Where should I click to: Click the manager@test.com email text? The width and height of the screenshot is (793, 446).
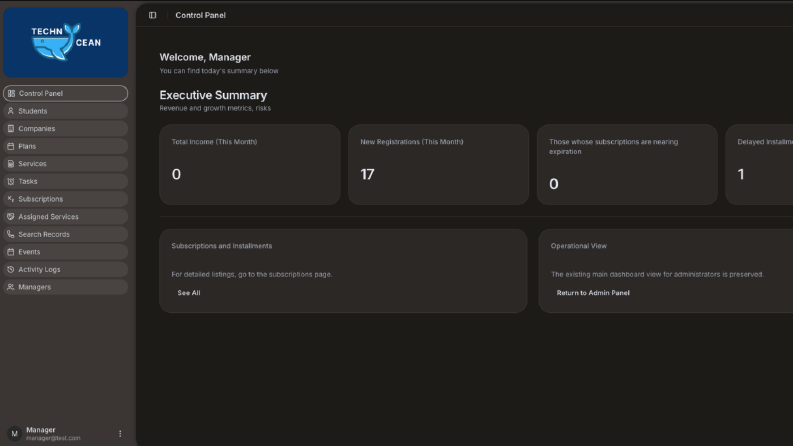[x=53, y=438]
